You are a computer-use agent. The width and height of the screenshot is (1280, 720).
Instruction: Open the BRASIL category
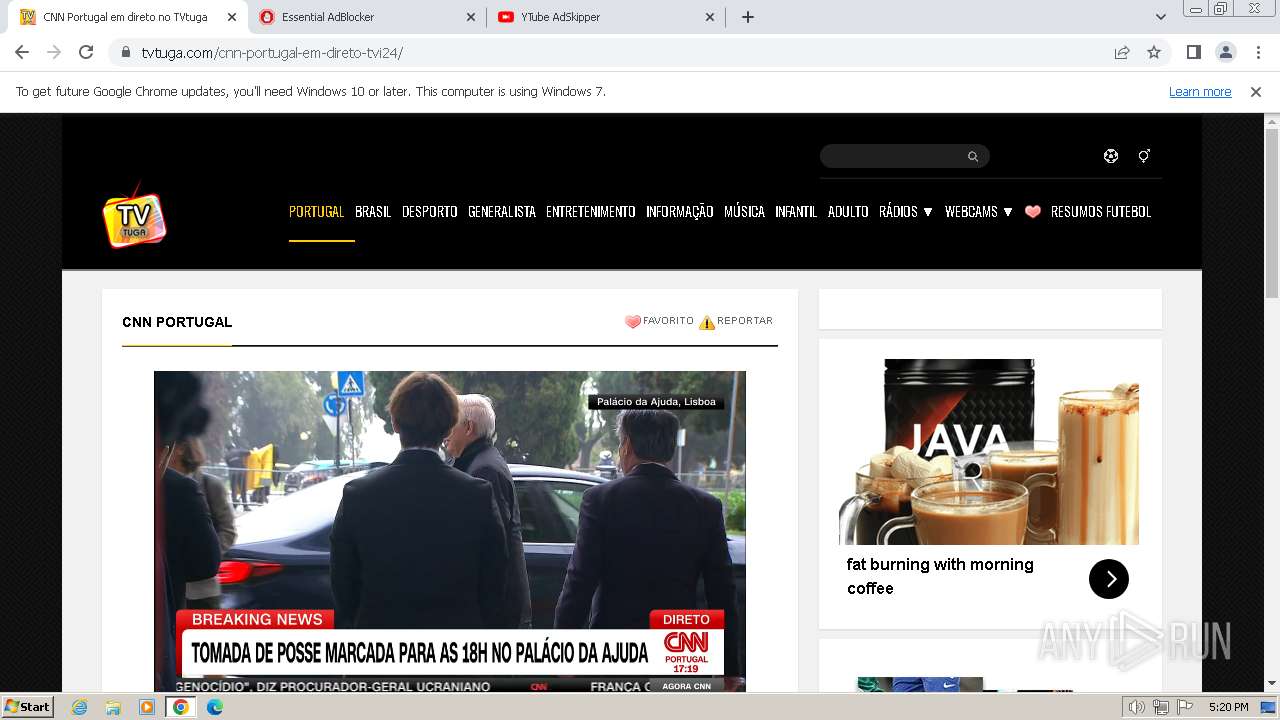coord(373,212)
